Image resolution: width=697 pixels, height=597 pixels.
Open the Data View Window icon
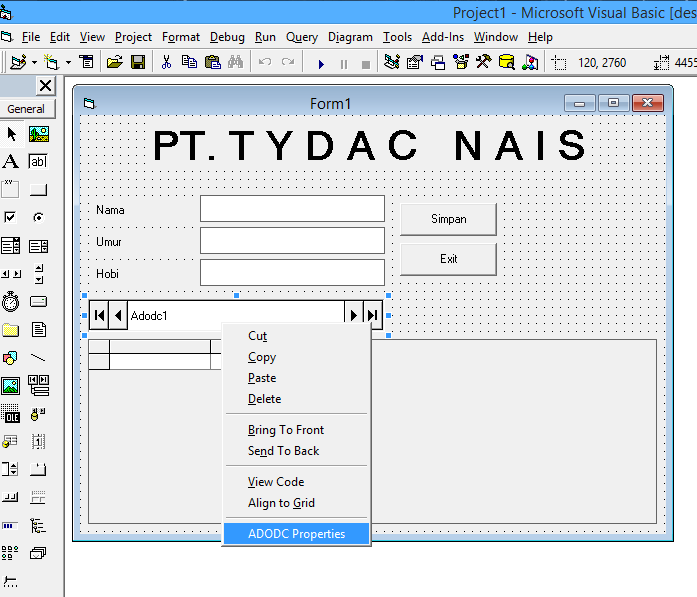coord(507,62)
